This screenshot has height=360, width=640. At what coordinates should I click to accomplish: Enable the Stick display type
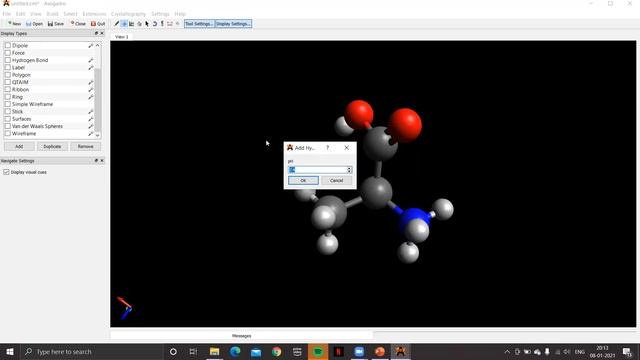point(8,112)
